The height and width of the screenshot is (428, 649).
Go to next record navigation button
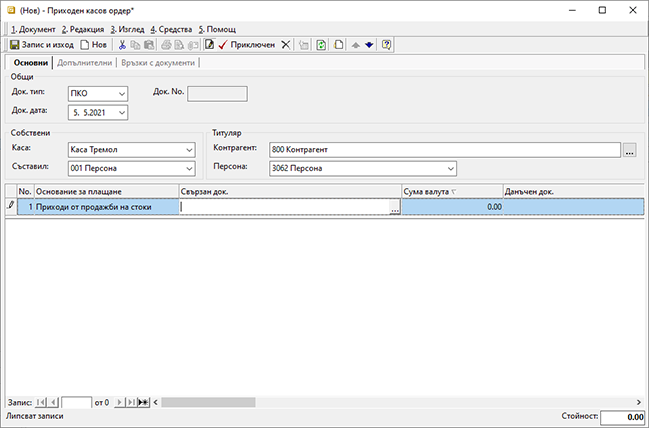[119, 402]
